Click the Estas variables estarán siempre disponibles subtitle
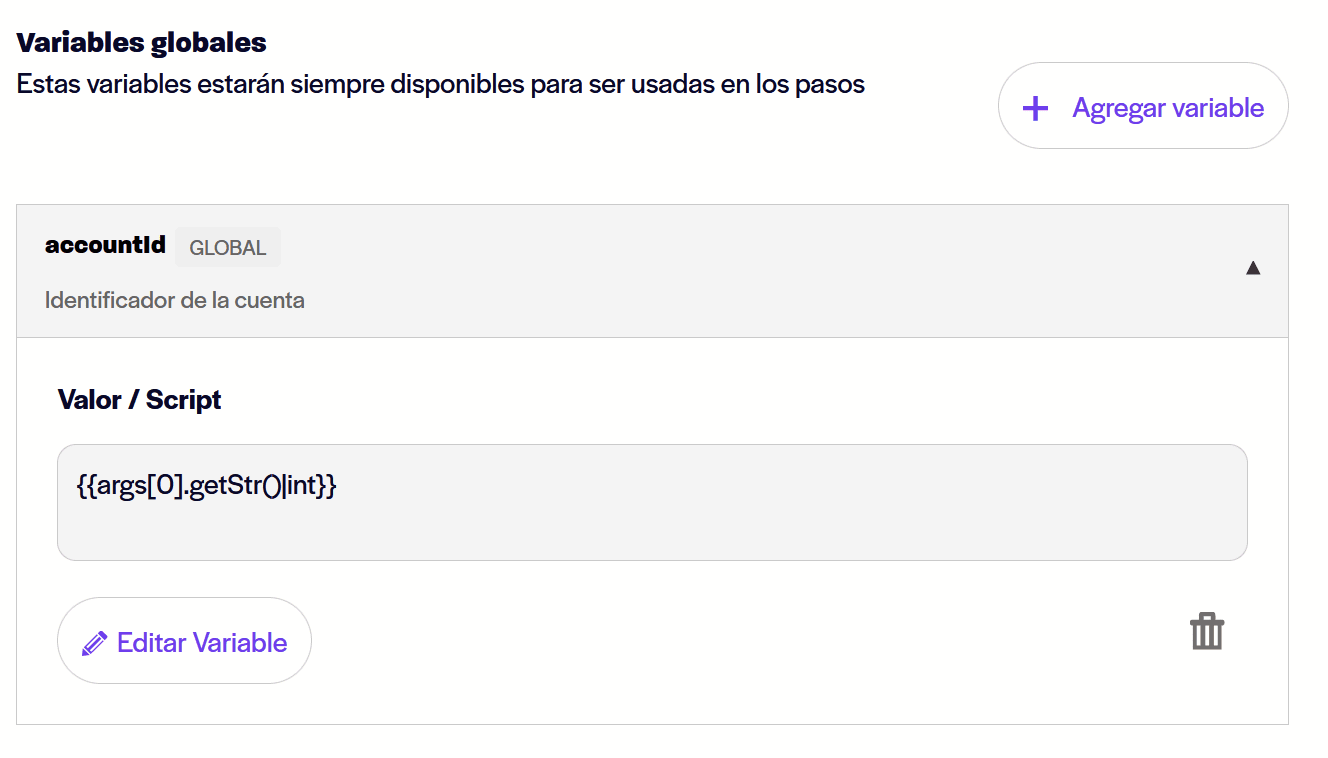The image size is (1328, 758). tap(441, 84)
